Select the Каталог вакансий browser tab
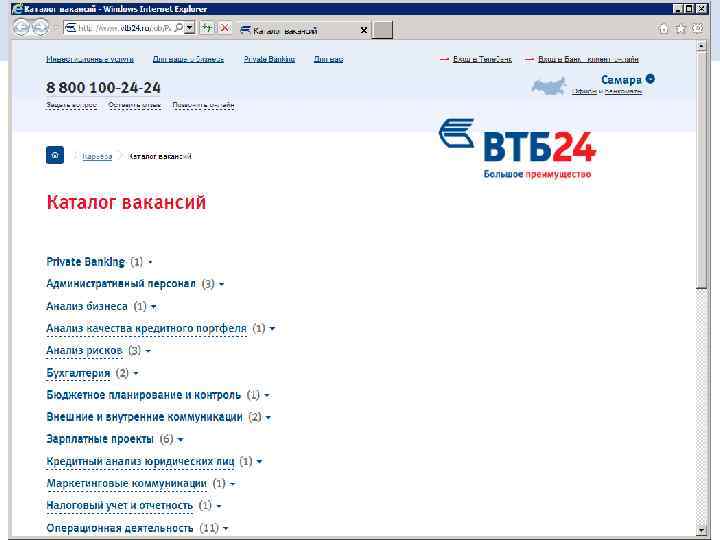 pos(304,30)
